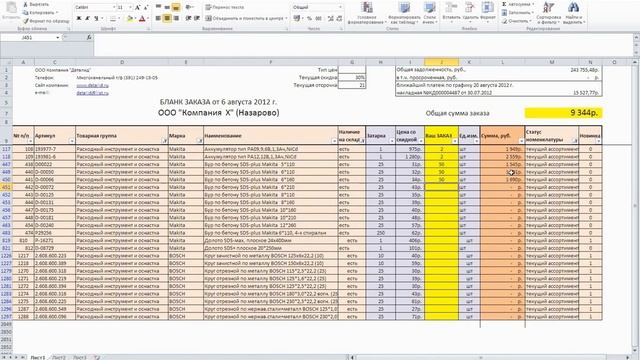The height and width of the screenshot is (360, 640).
Task: Click the Clear (Очистить) eraser button
Action: click(x=516, y=21)
